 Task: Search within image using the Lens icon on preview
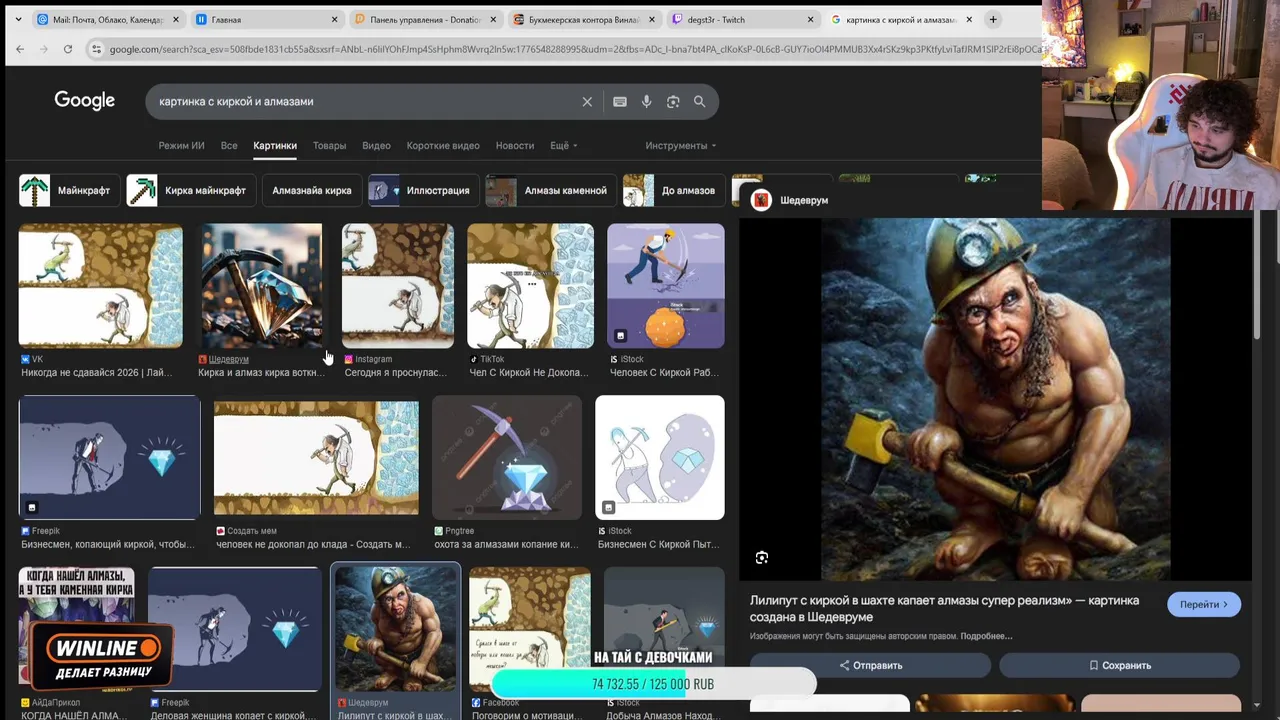pos(762,558)
